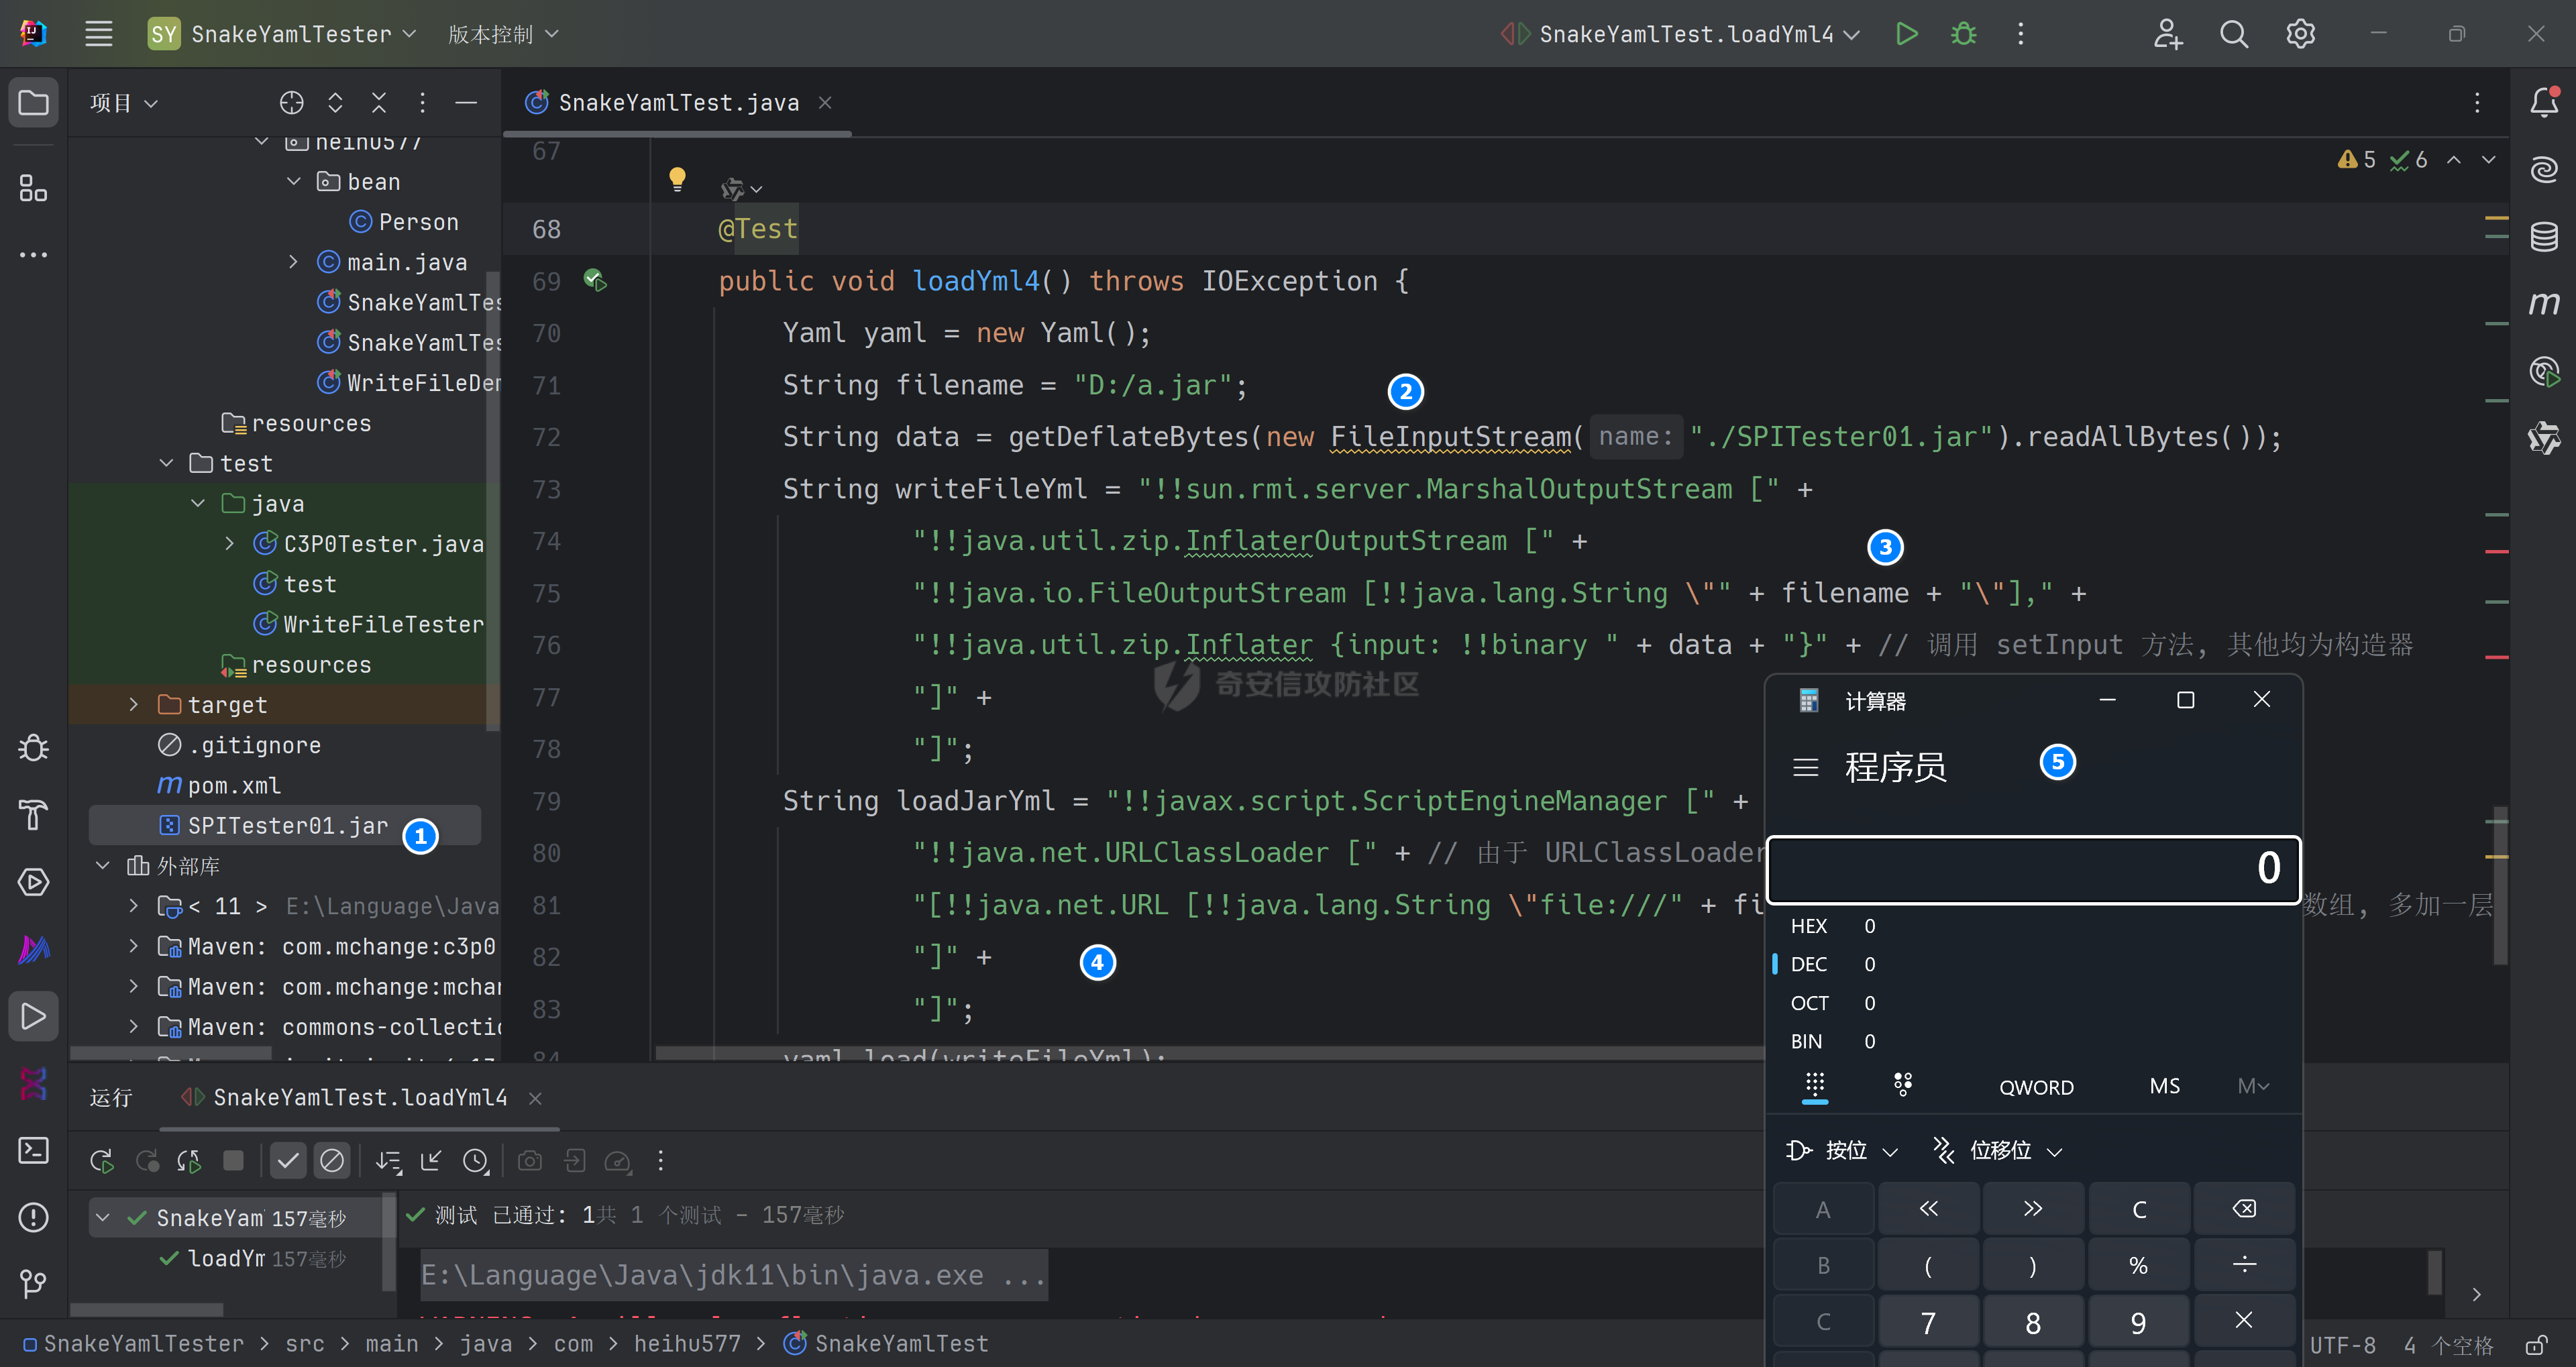
Task: Click the 9 key in Calculator
Action: pos(2138,1323)
